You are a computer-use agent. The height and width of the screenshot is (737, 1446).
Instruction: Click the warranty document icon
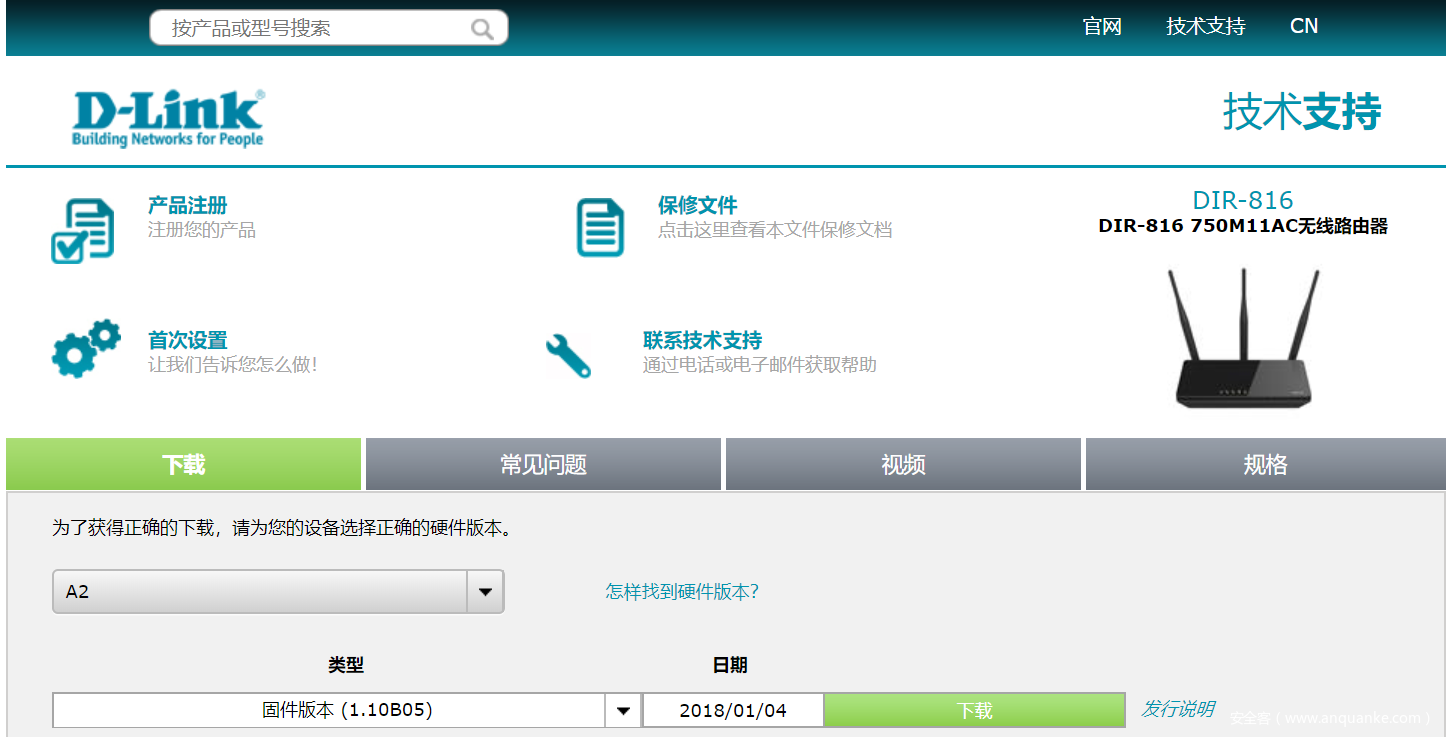pos(600,227)
